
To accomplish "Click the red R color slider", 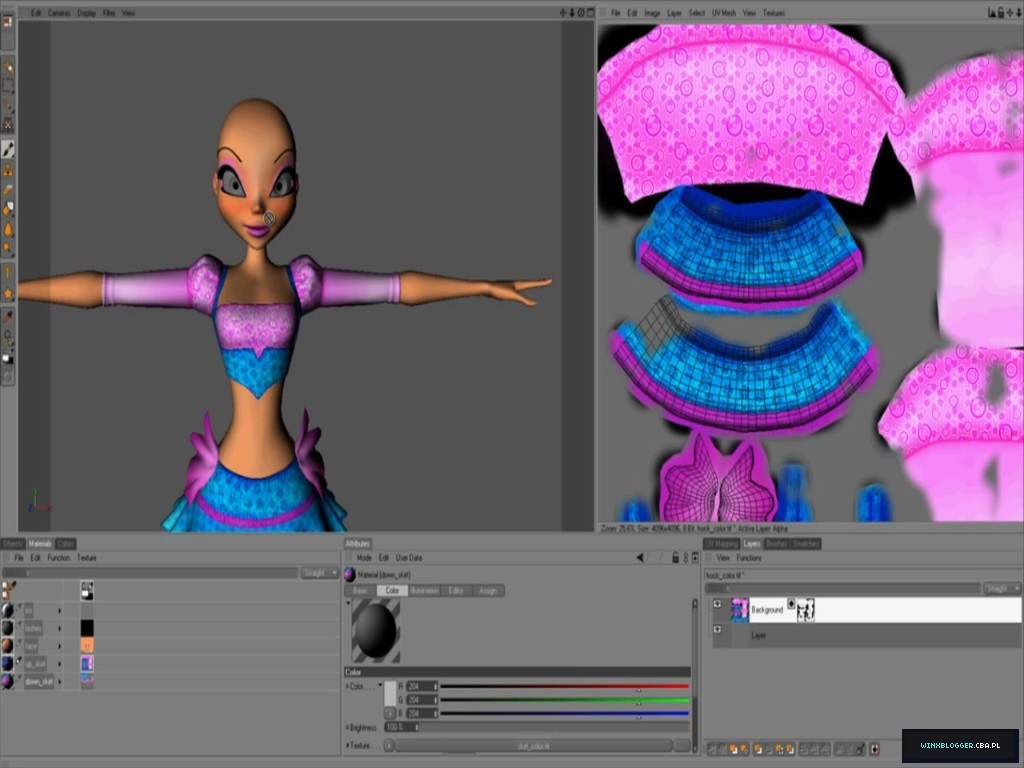I will tap(565, 686).
